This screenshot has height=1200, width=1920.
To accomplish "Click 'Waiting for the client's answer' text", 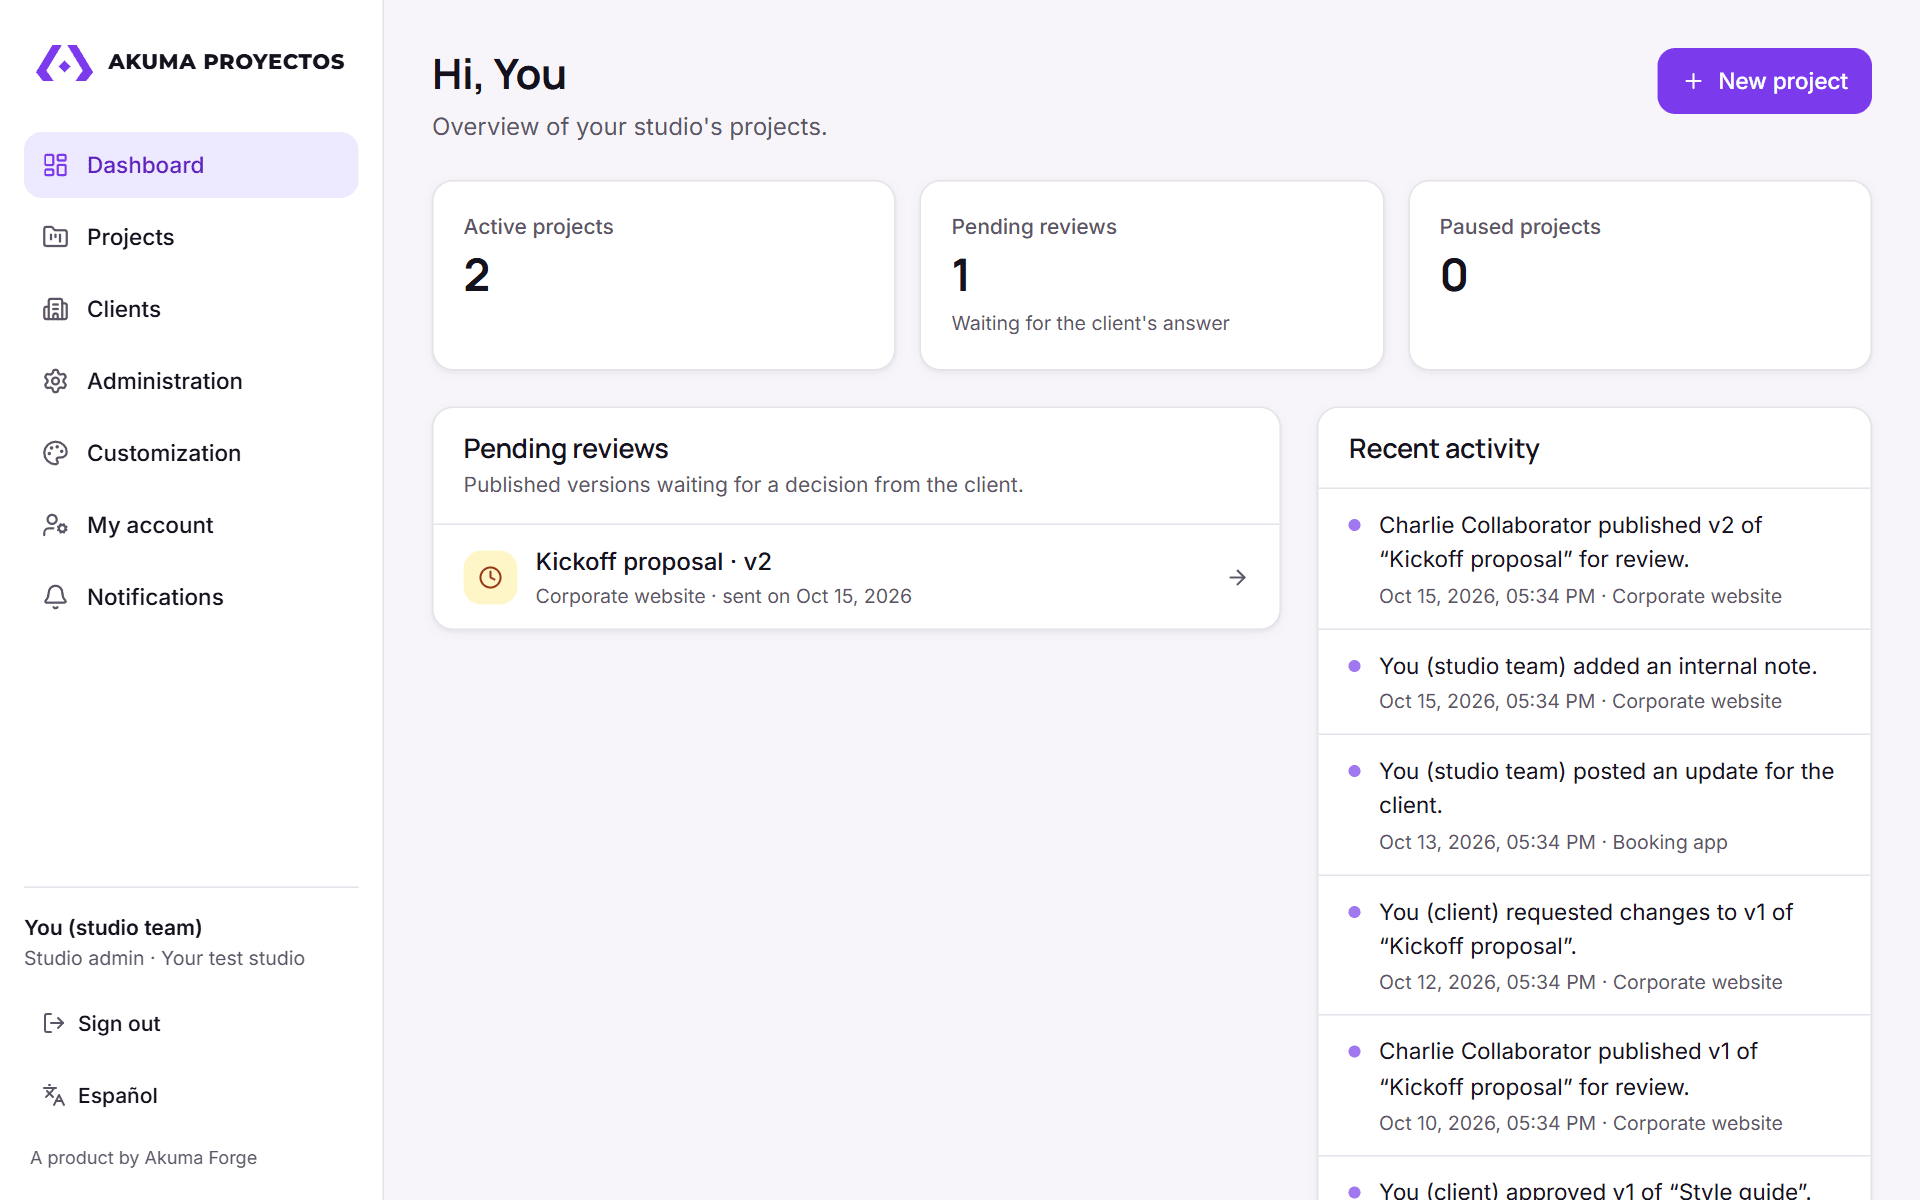I will point(1090,323).
